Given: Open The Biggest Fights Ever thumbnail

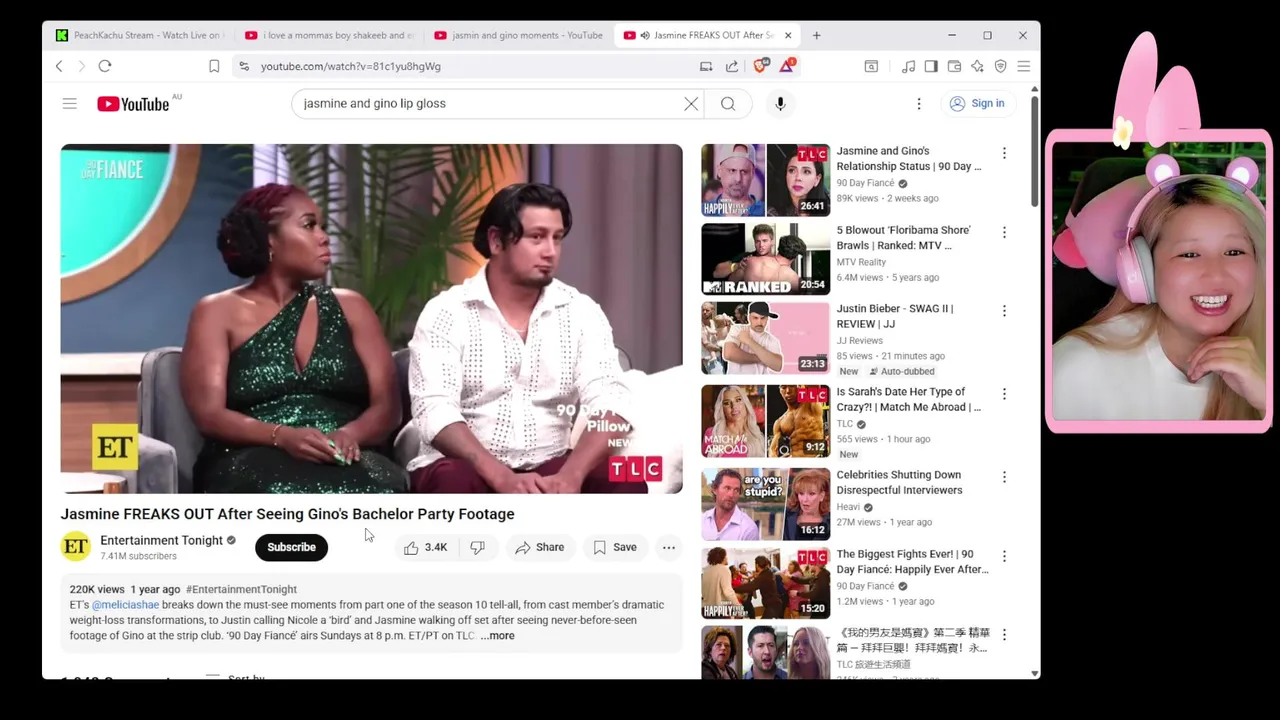Looking at the screenshot, I should 765,583.
